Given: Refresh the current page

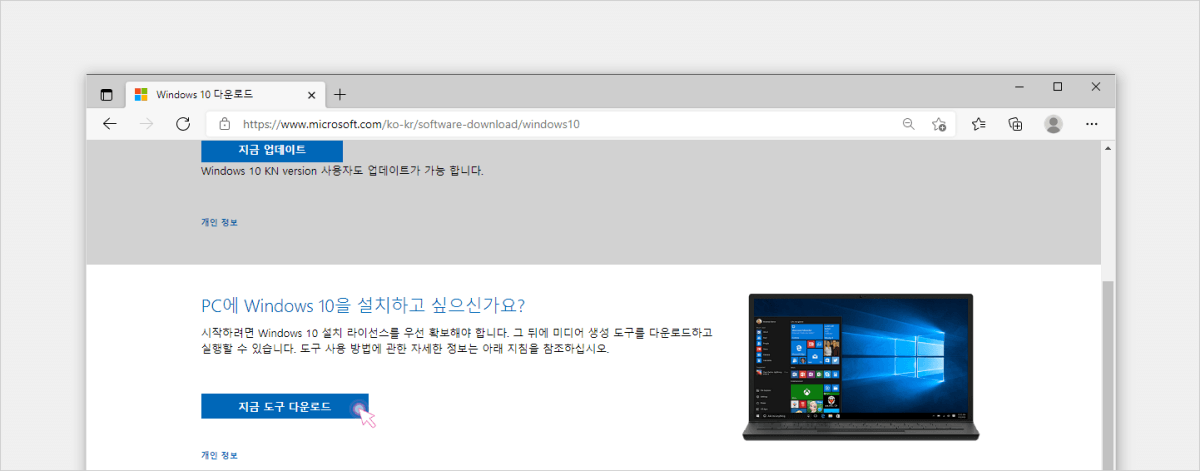Looking at the screenshot, I should (183, 124).
